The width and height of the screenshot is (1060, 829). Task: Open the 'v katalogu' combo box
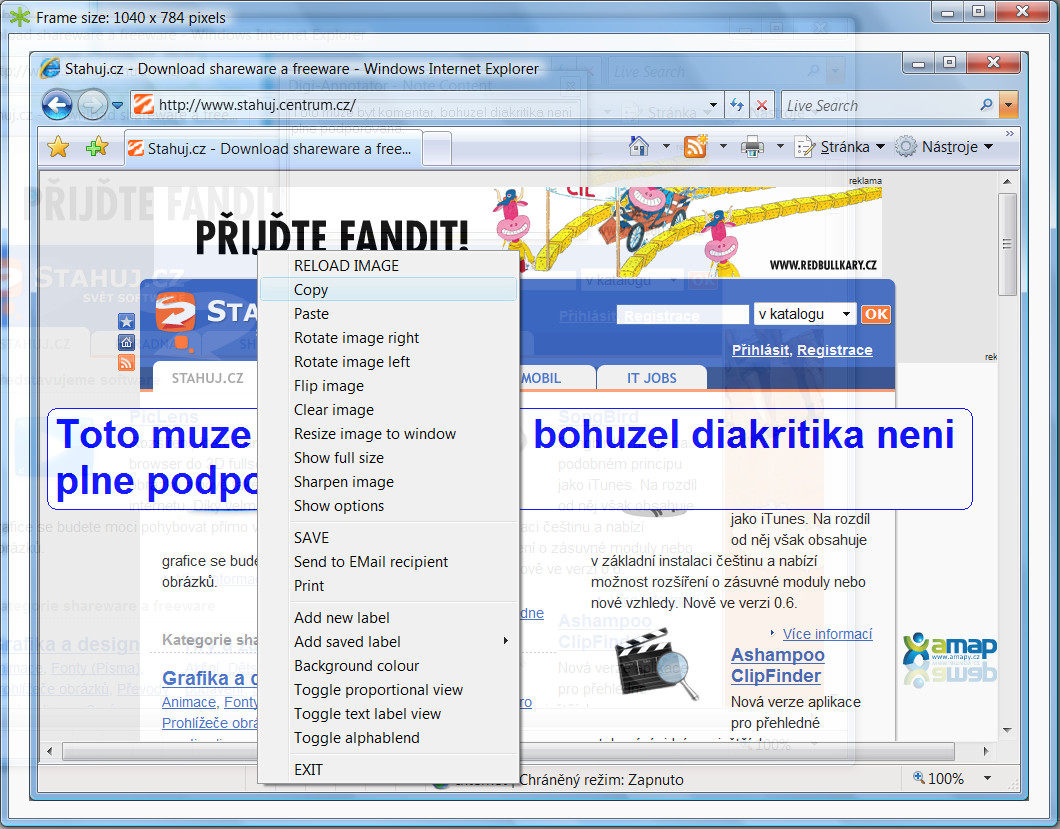pyautogui.click(x=804, y=314)
